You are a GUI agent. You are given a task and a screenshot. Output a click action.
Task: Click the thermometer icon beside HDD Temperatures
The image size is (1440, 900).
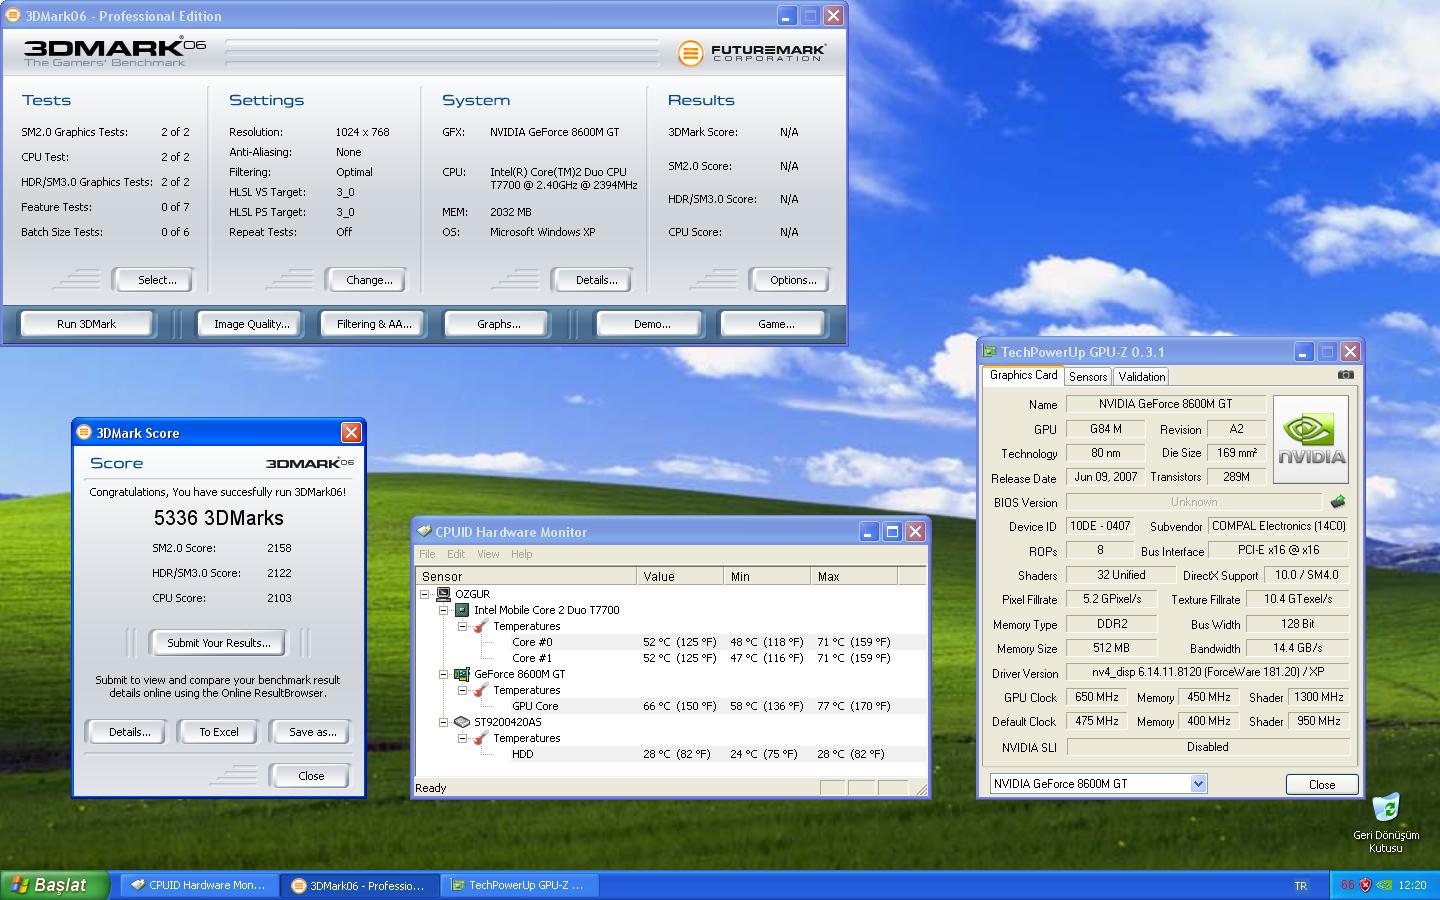coord(480,738)
